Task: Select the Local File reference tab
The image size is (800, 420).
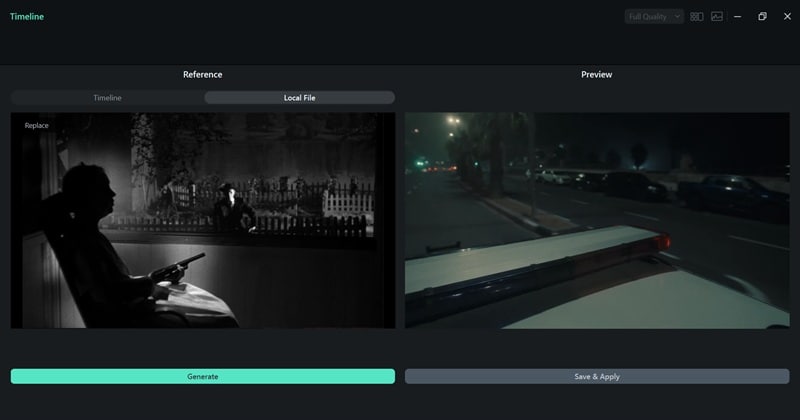Action: tap(299, 97)
